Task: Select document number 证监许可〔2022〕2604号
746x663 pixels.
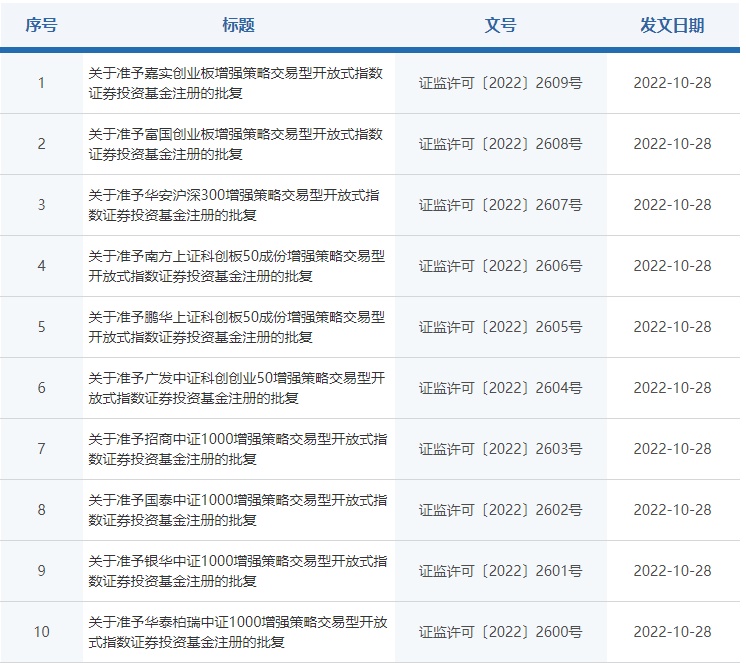Action: pyautogui.click(x=501, y=388)
